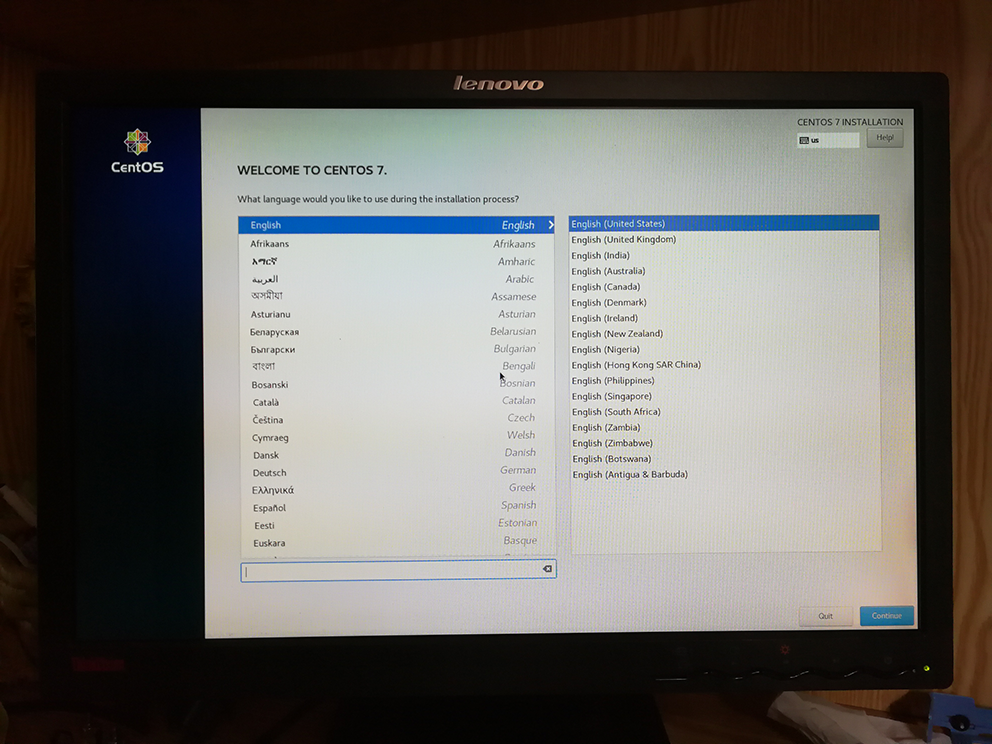
Task: Pick Ελληνικά Greek language row
Action: tap(396, 489)
